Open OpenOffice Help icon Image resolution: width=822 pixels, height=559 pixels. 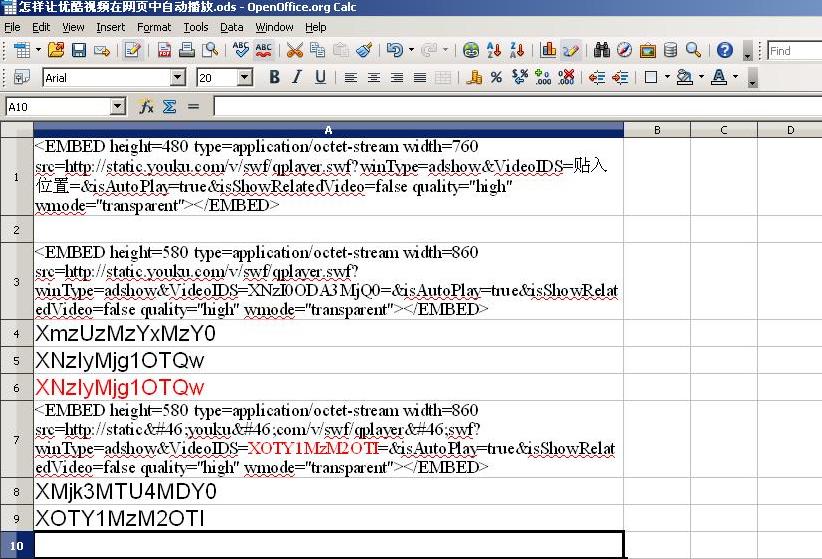coord(724,50)
